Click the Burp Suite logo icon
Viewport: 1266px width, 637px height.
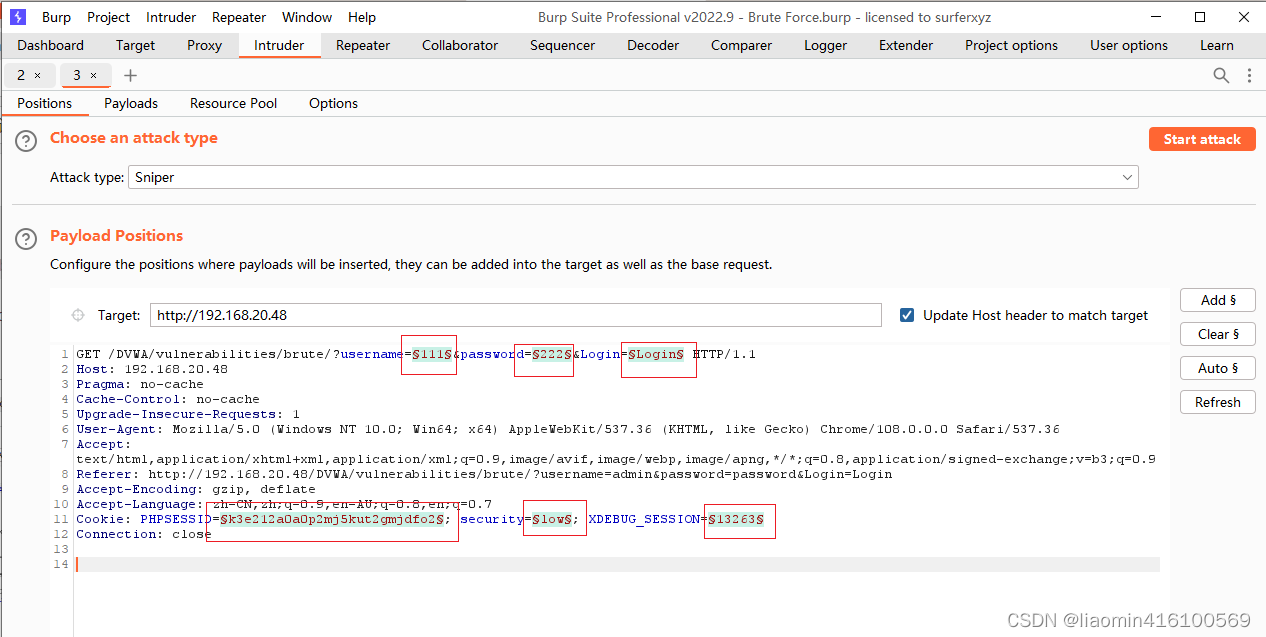18,17
